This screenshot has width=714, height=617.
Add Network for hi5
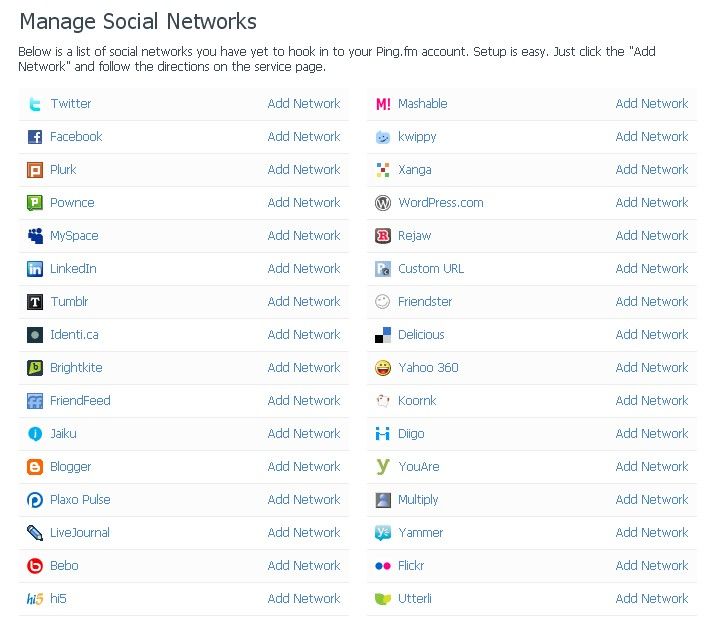point(304,599)
